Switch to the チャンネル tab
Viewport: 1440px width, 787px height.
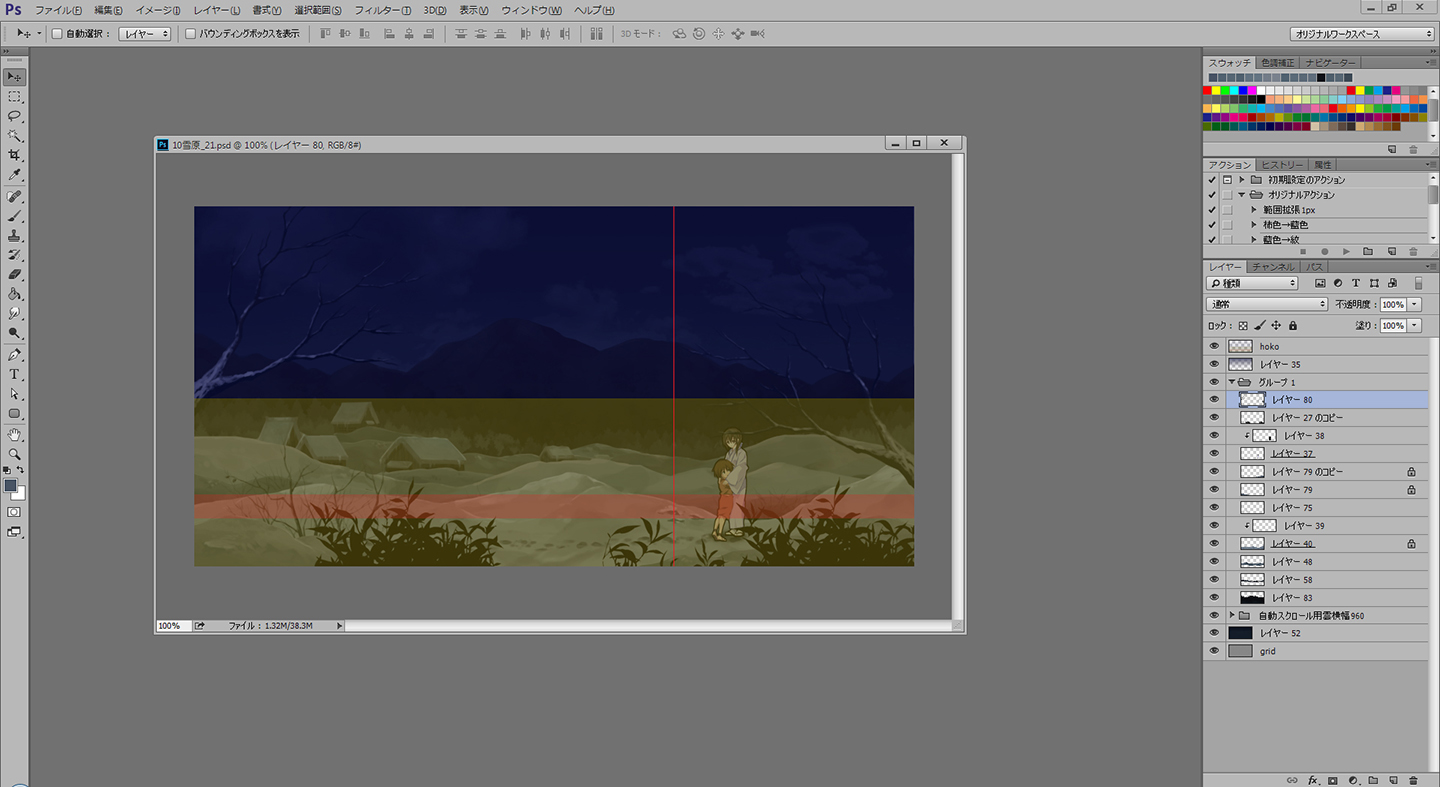(1273, 267)
